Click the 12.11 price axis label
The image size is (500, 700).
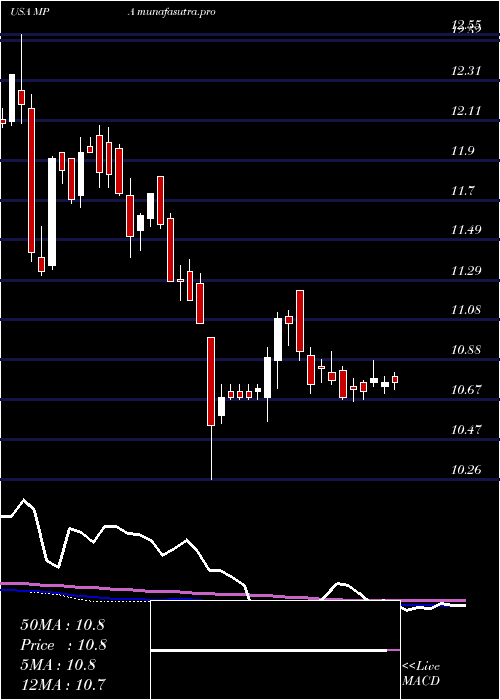[x=466, y=111]
